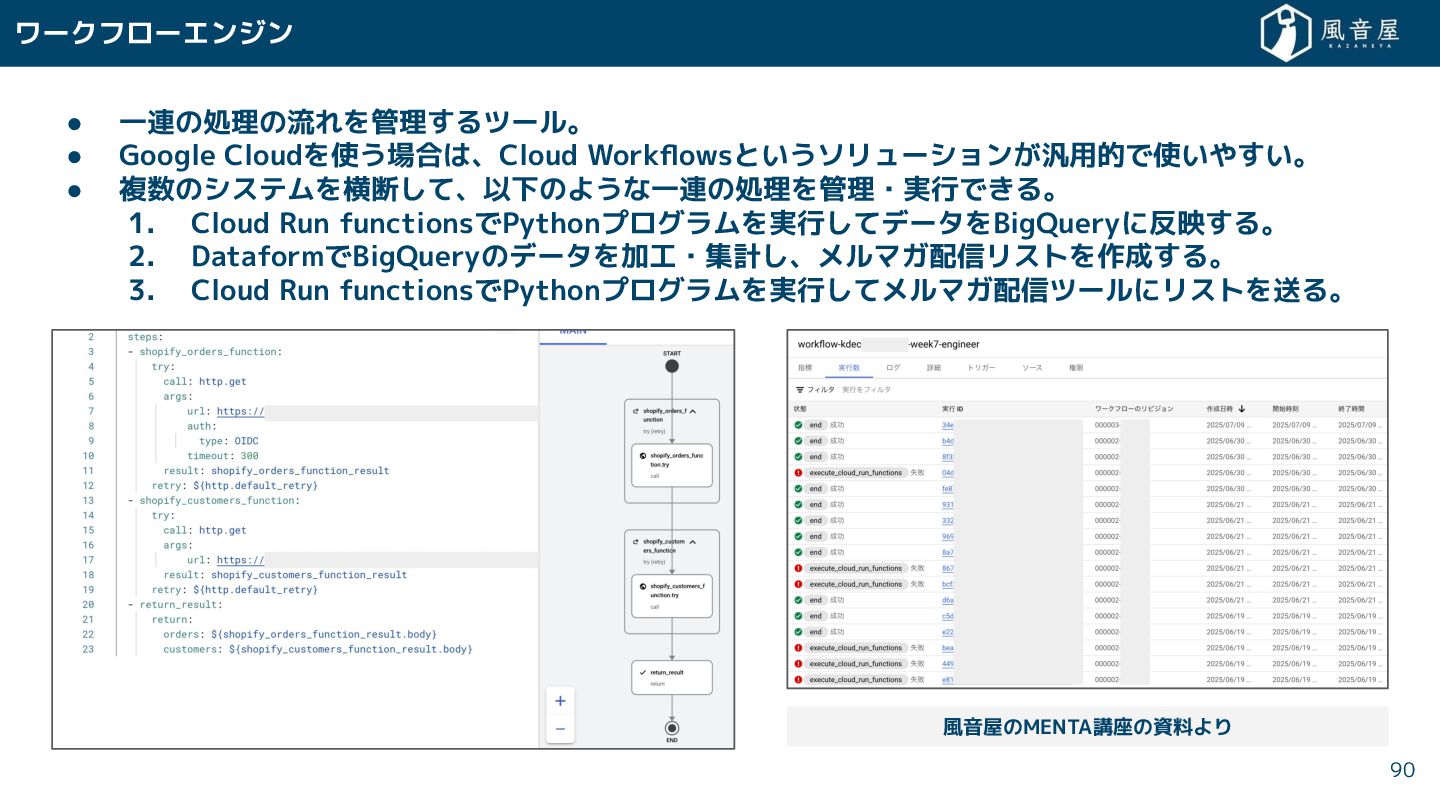
Task: Zoom out the workflow diagram with minus button
Action: pos(560,729)
